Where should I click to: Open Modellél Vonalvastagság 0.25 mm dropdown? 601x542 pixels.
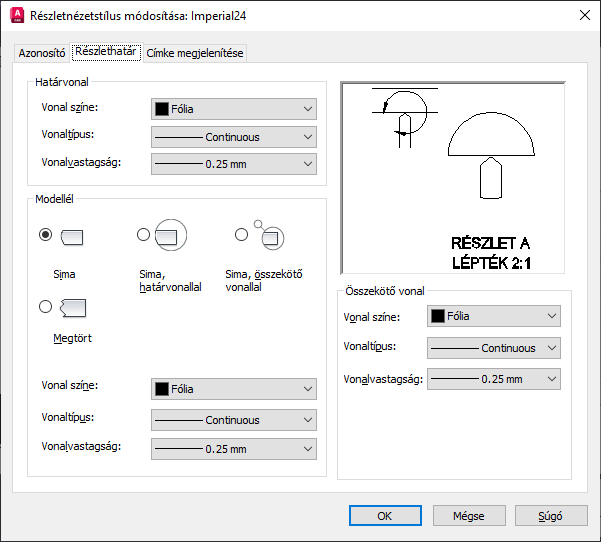coord(234,449)
